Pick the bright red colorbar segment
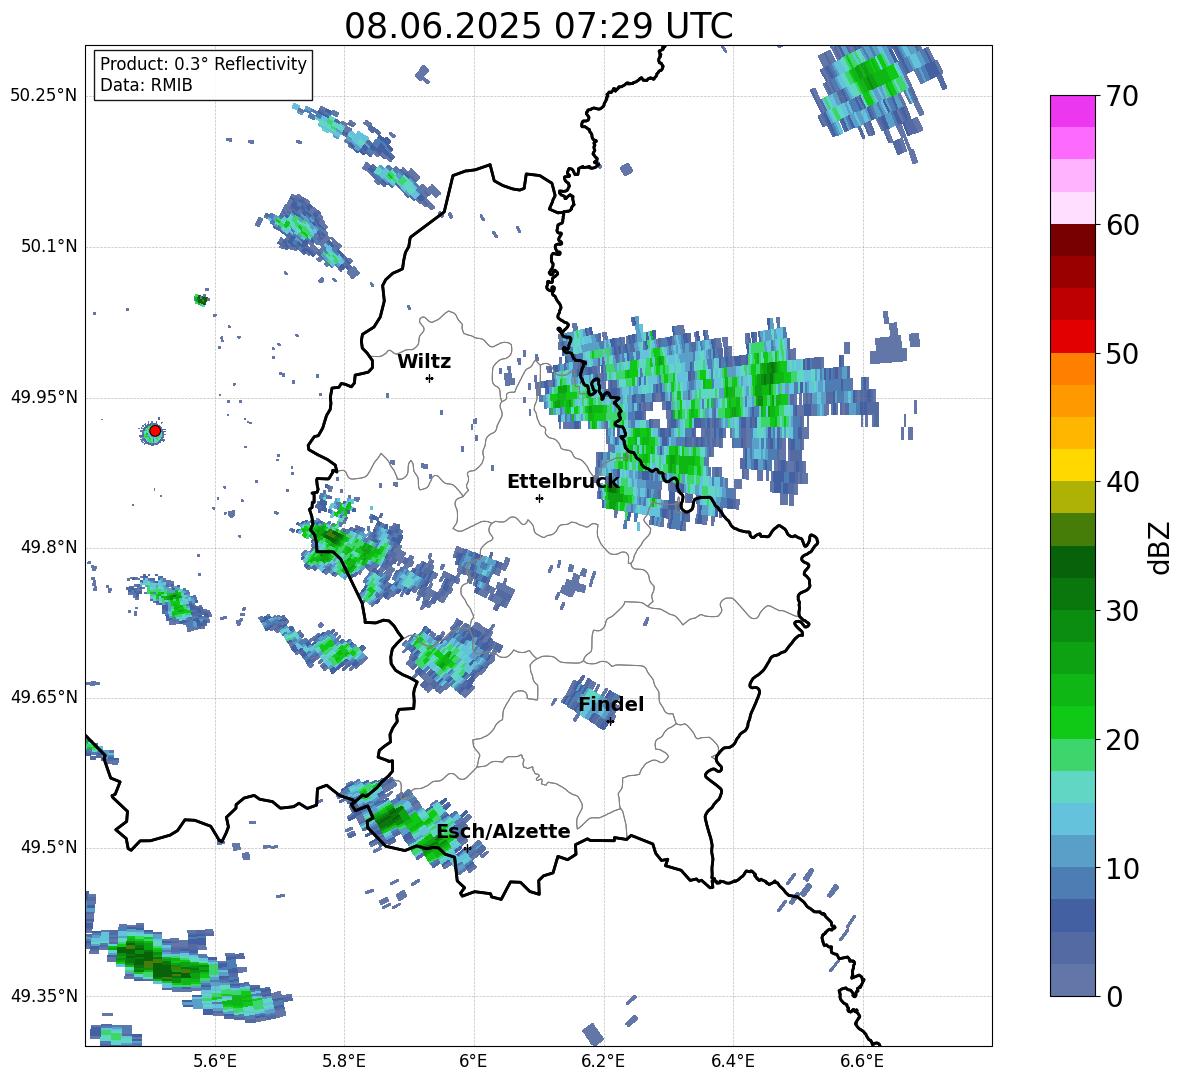This screenshot has height=1081, width=1184. coord(1072,336)
